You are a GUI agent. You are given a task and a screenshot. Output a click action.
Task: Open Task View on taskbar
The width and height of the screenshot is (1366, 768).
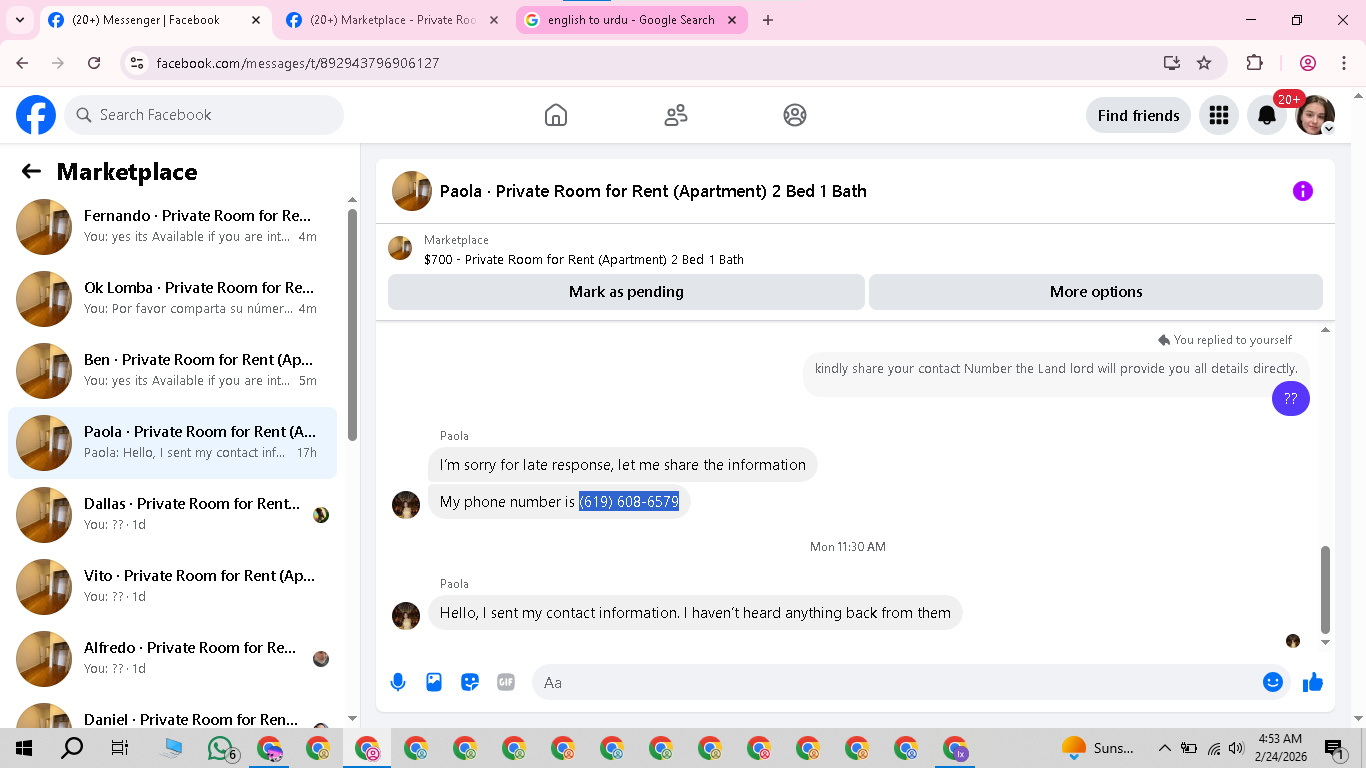tap(120, 748)
